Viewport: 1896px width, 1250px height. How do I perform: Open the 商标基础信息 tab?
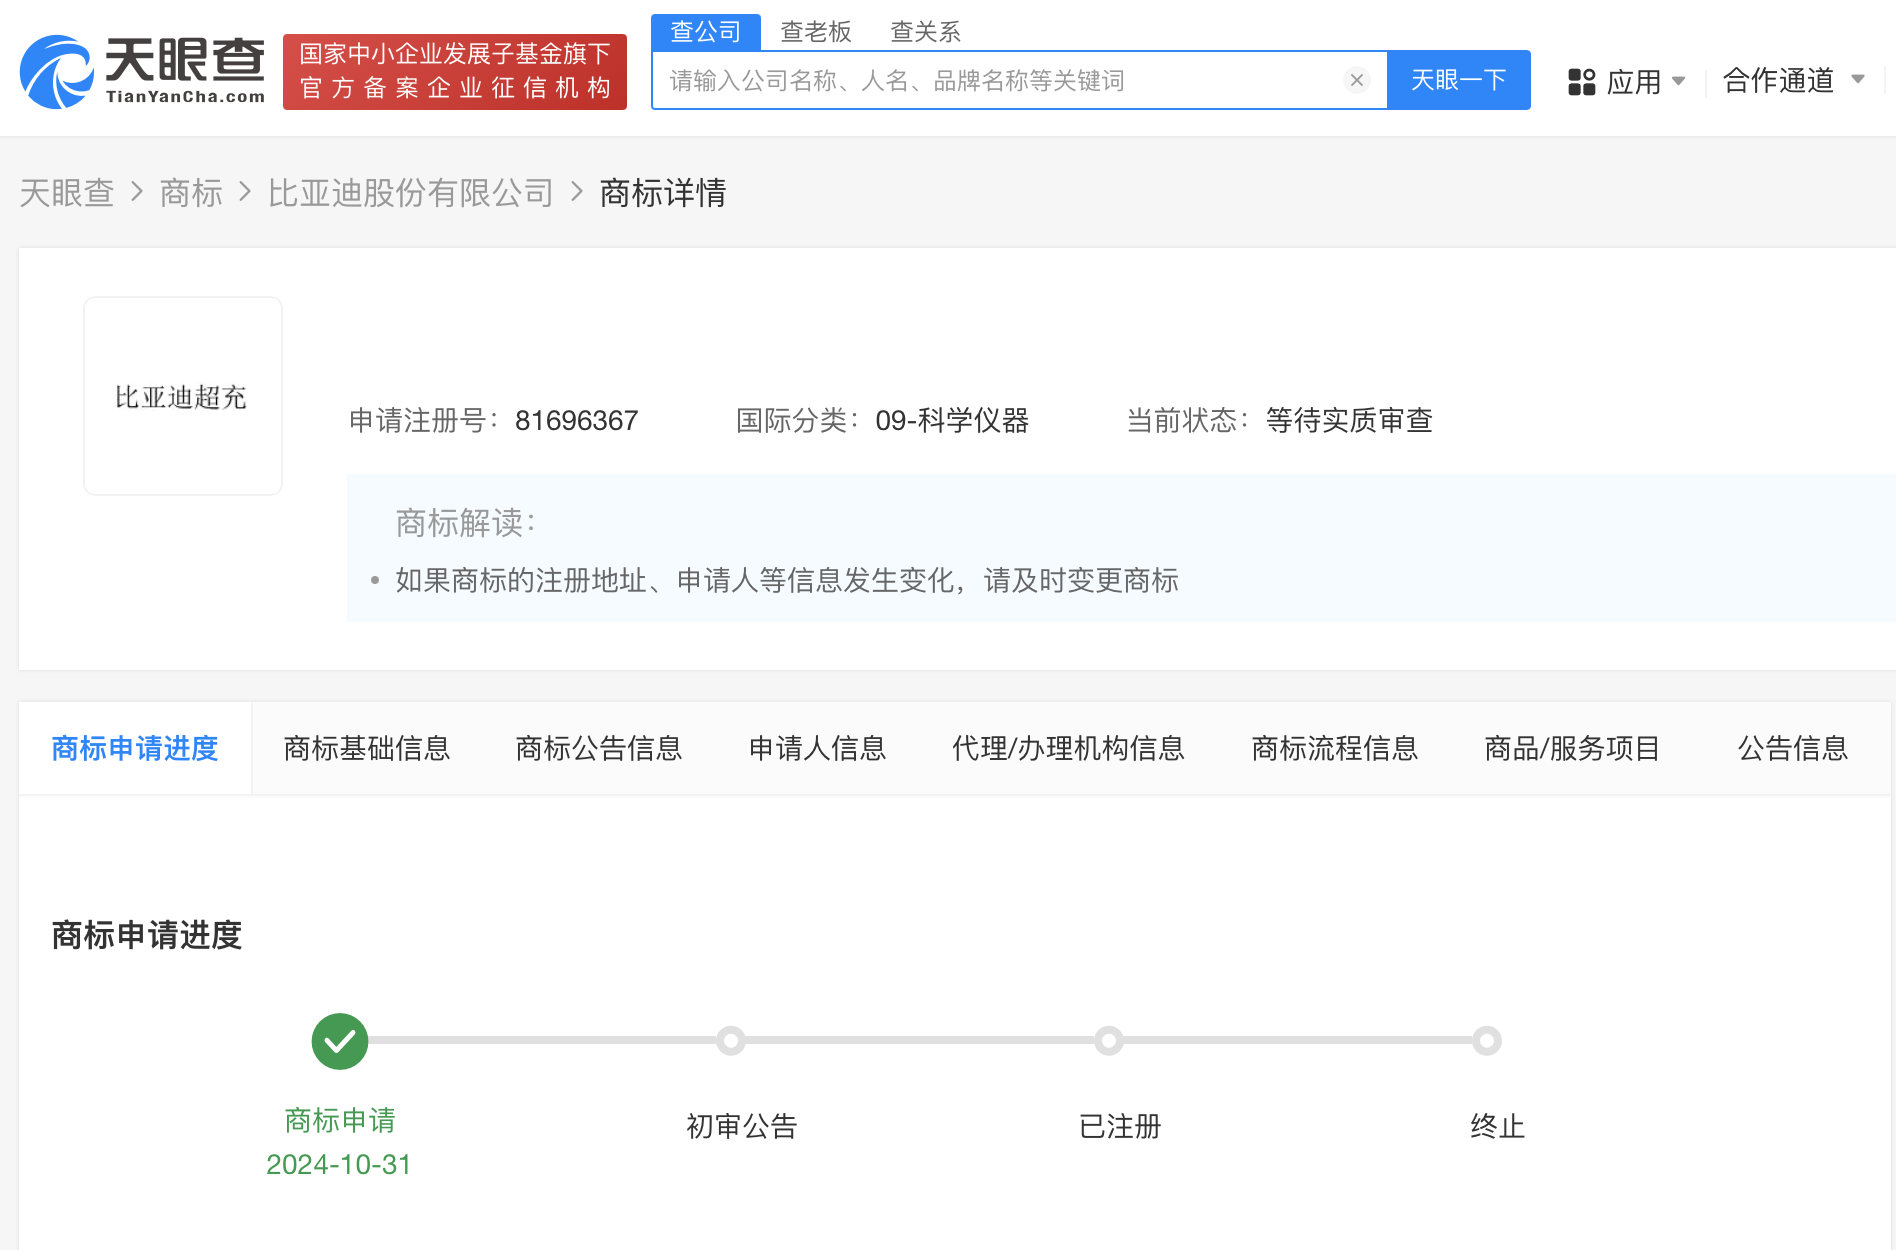coord(367,748)
